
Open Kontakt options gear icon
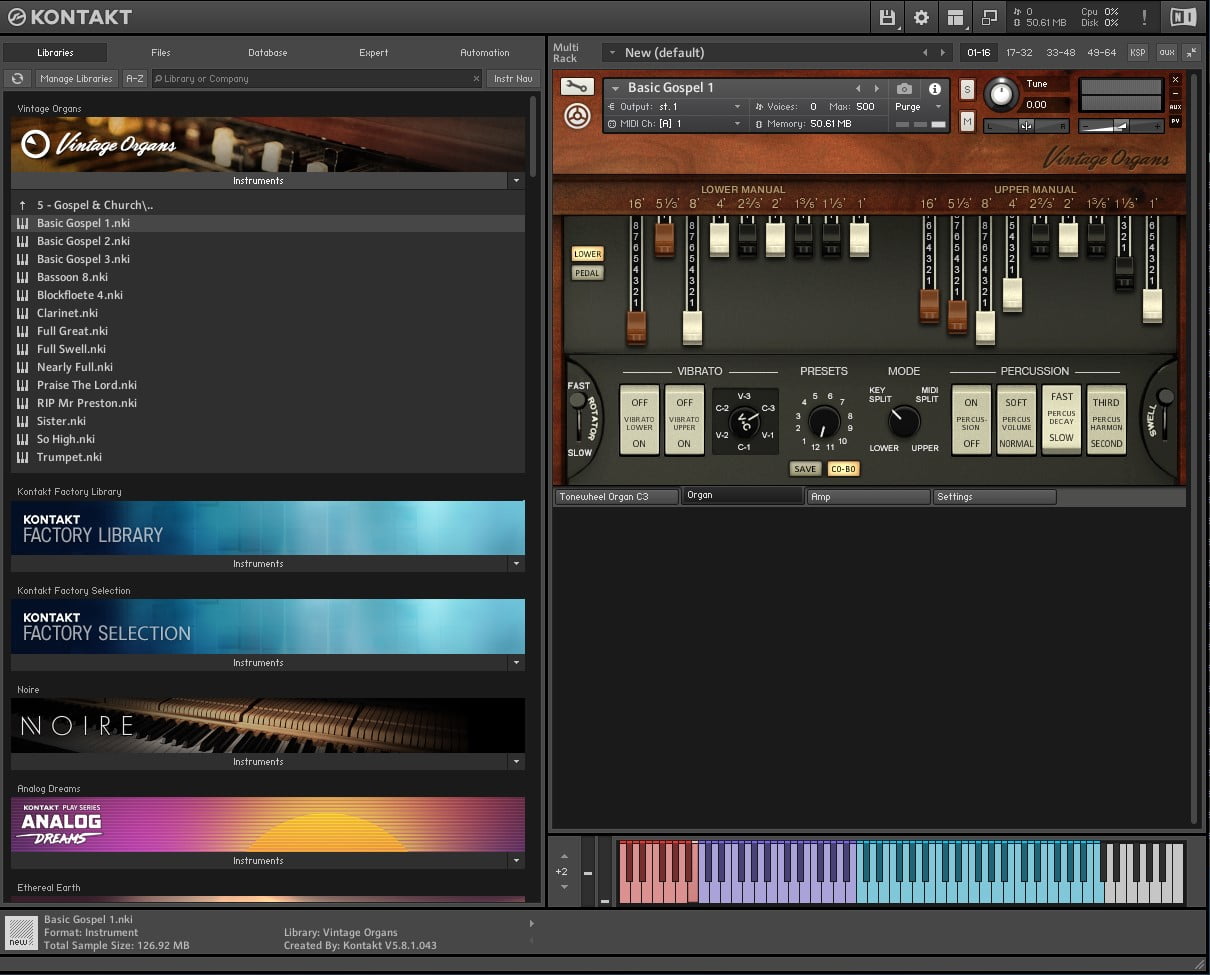pos(921,17)
